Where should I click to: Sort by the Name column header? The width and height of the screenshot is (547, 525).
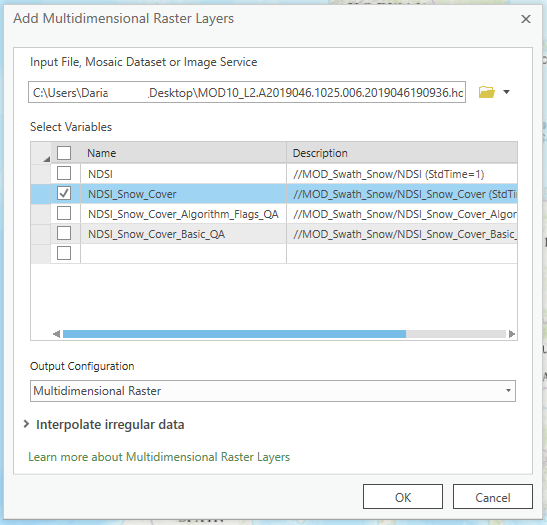pyautogui.click(x=183, y=153)
